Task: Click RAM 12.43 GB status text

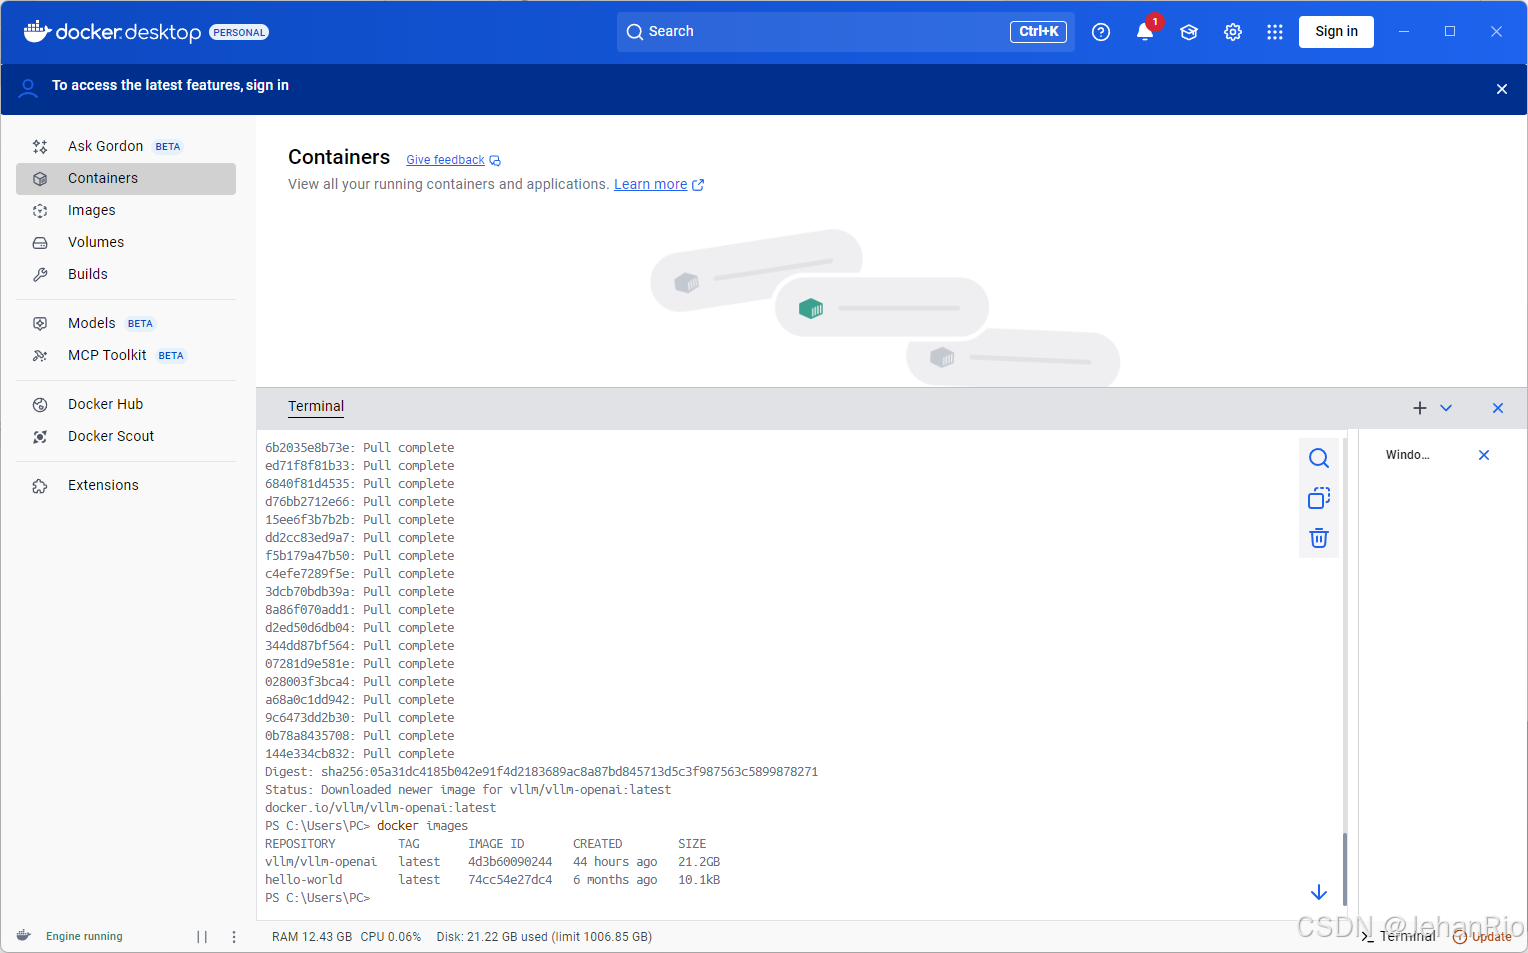Action: (x=312, y=937)
